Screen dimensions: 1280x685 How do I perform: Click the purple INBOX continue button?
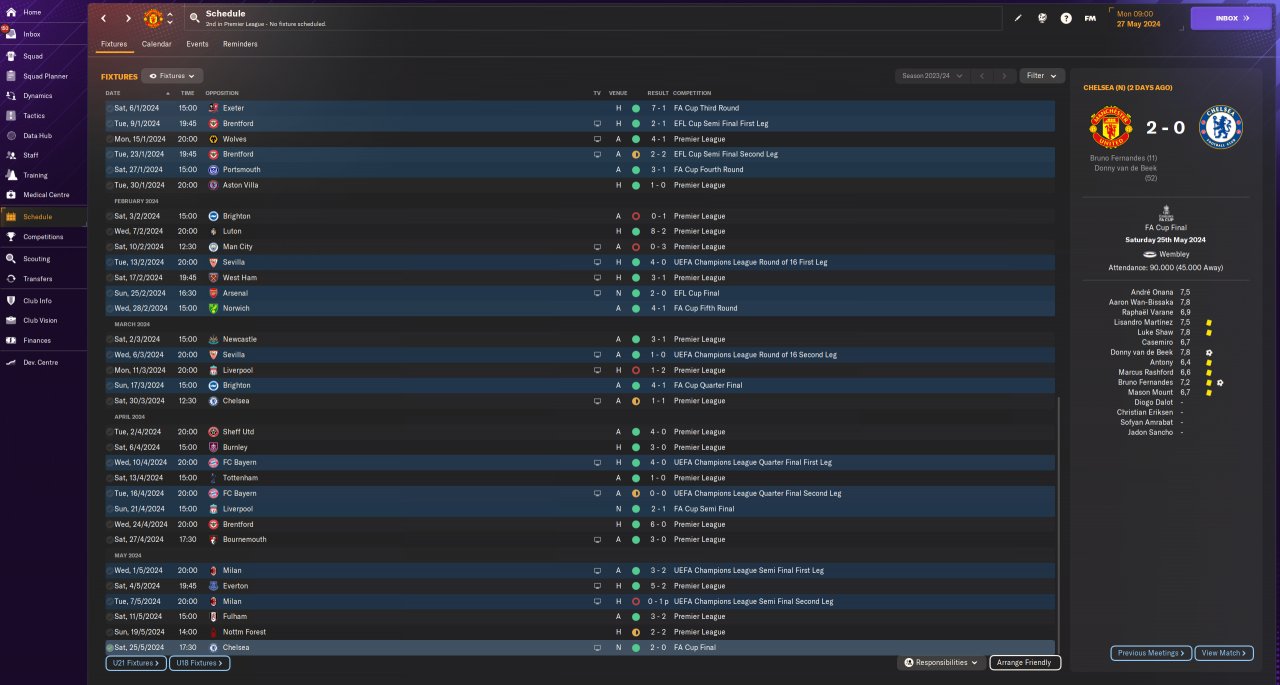coord(1230,18)
